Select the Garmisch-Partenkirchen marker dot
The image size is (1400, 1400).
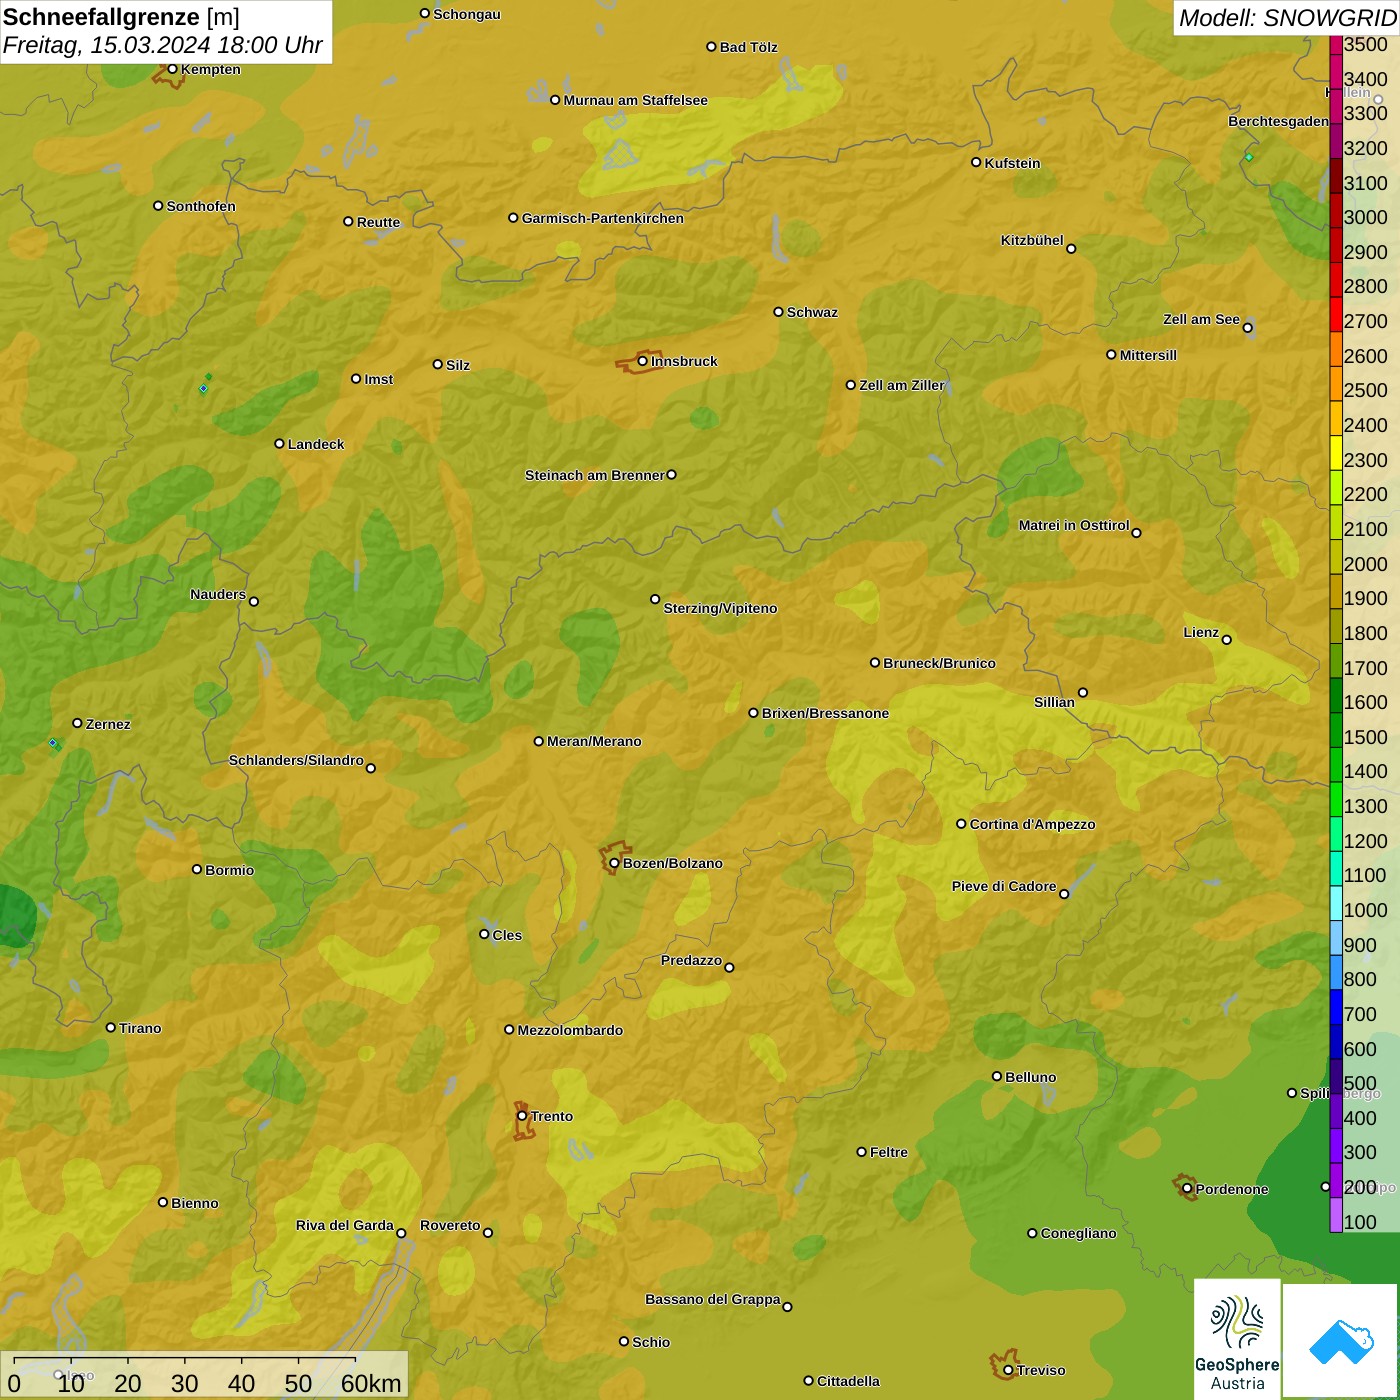click(513, 217)
